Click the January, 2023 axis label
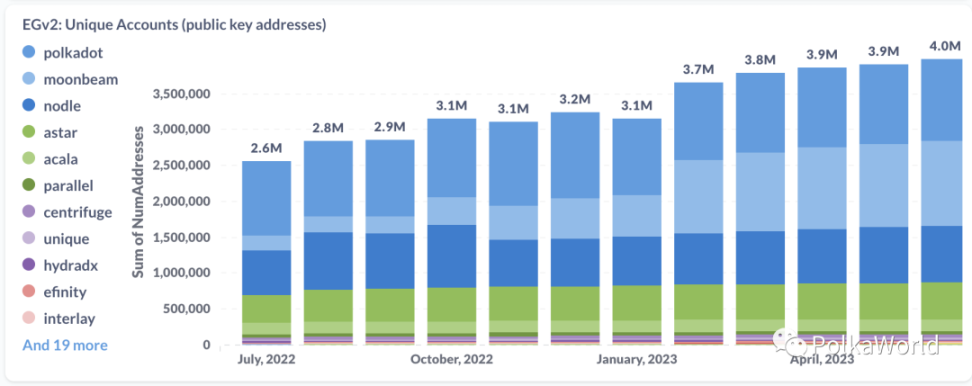 (637, 360)
